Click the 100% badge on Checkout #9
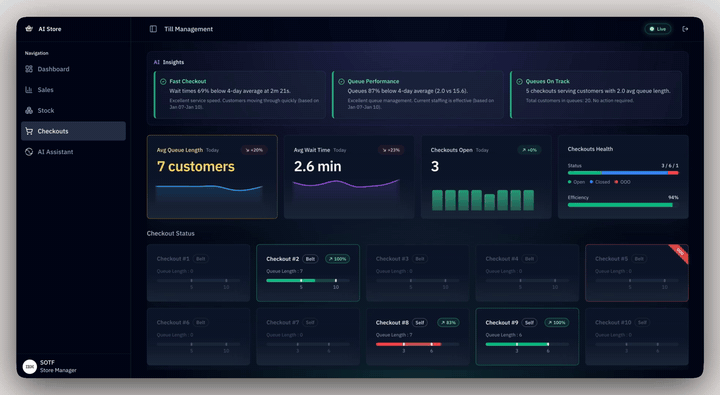 557,322
